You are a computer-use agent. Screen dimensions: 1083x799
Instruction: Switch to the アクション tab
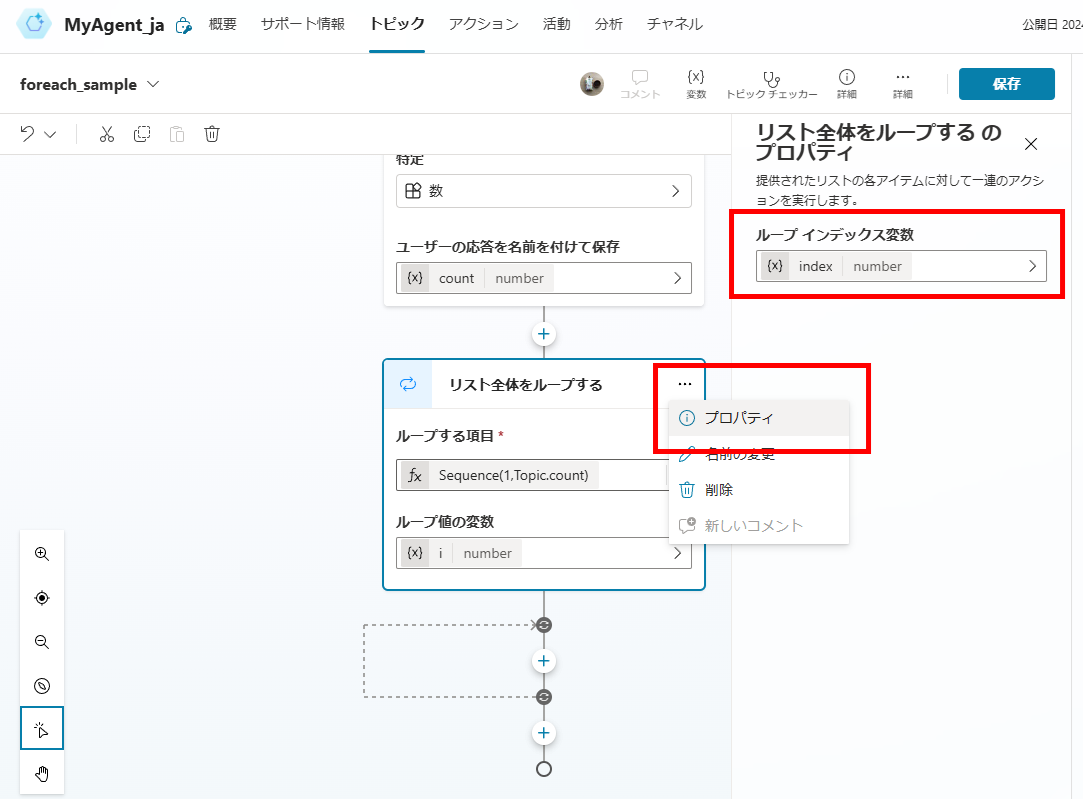tap(484, 24)
